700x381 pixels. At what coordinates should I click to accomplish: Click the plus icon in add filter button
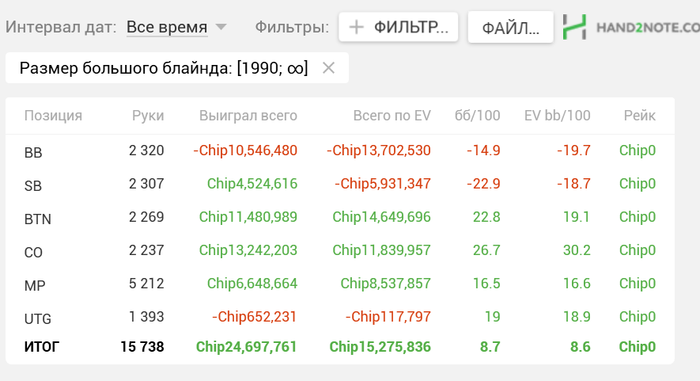click(x=356, y=28)
